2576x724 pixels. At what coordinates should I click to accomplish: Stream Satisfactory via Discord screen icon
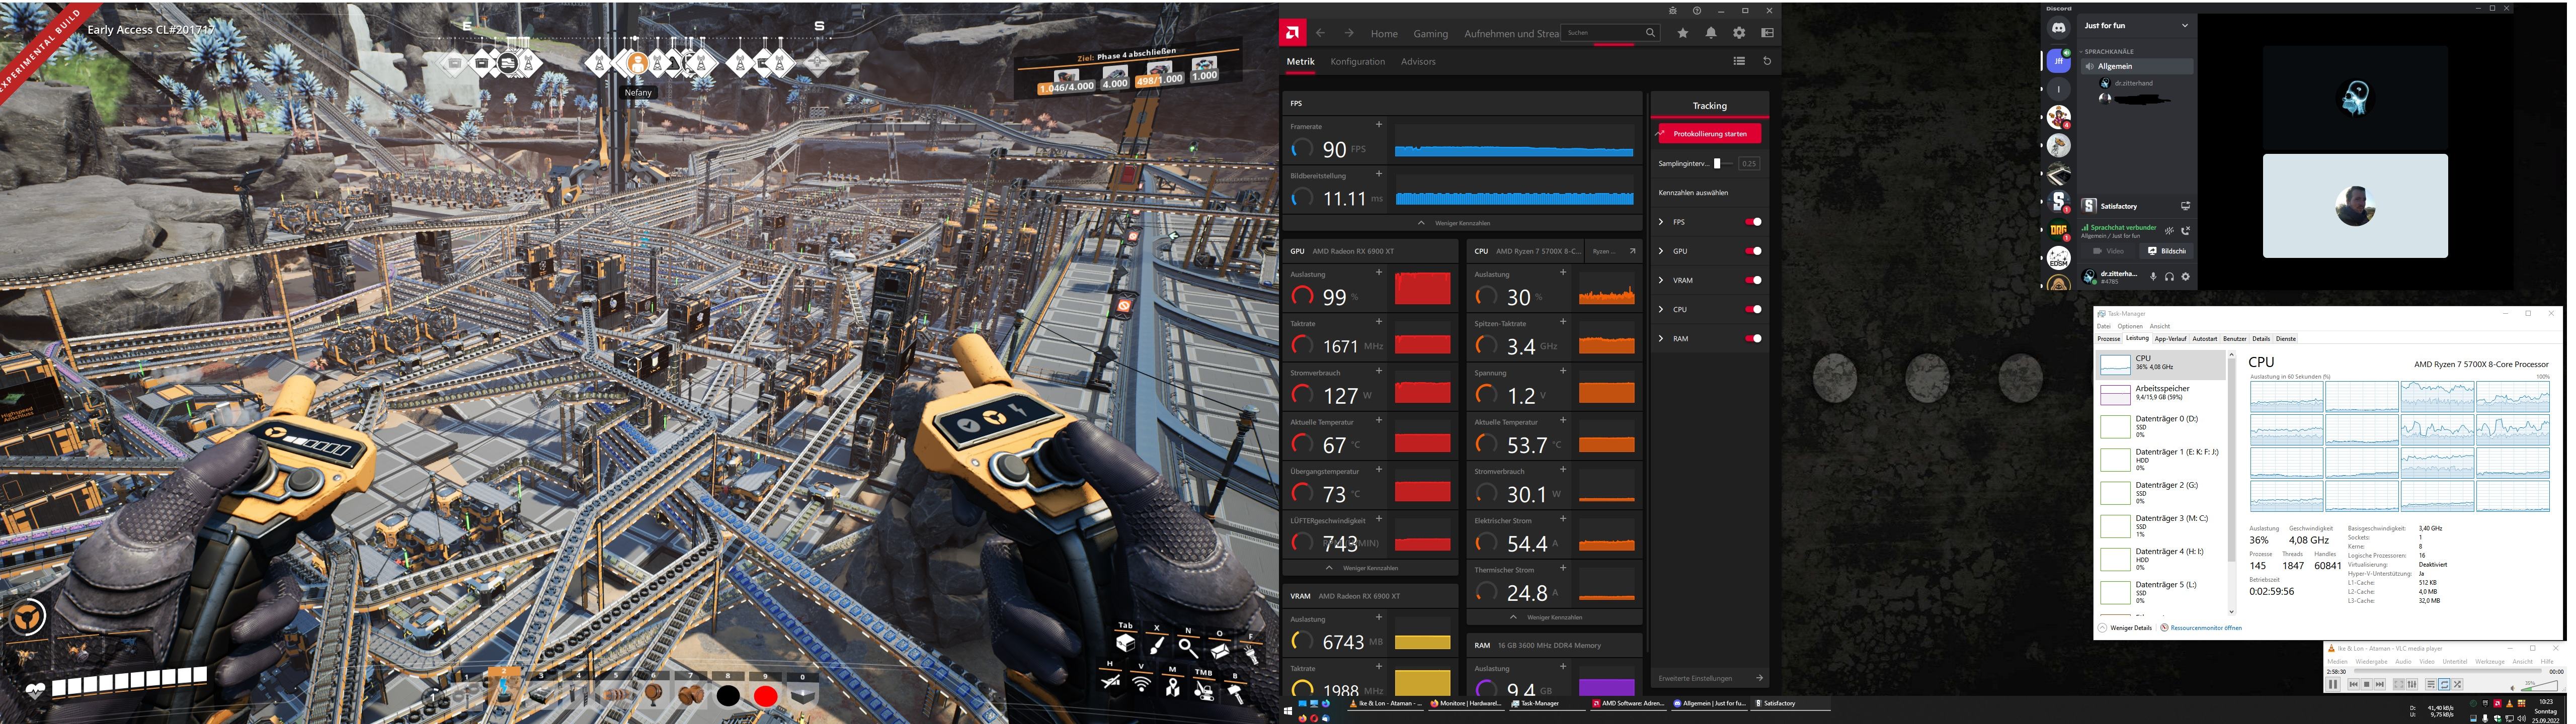2185,206
